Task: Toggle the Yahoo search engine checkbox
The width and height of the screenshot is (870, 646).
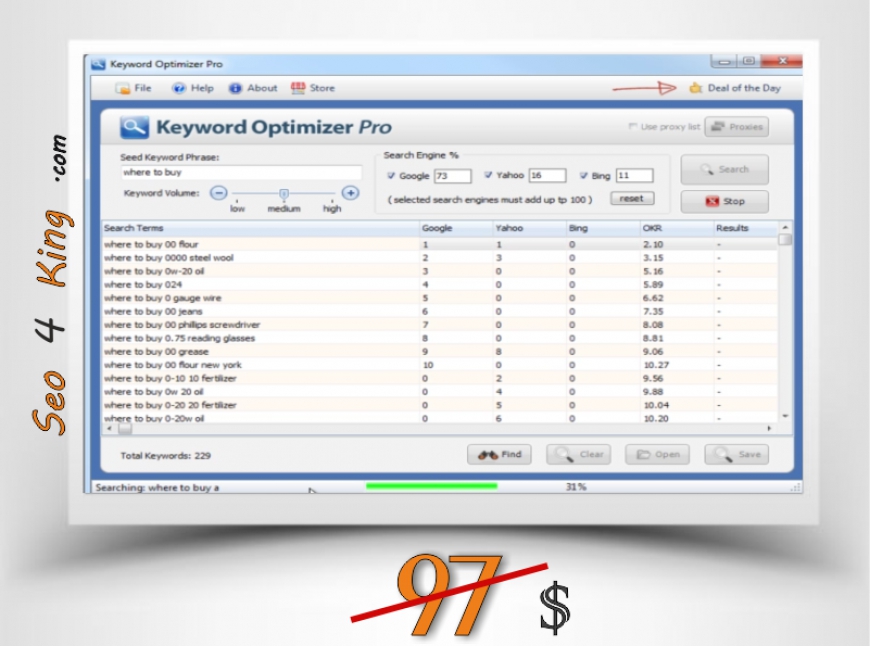Action: 488,175
